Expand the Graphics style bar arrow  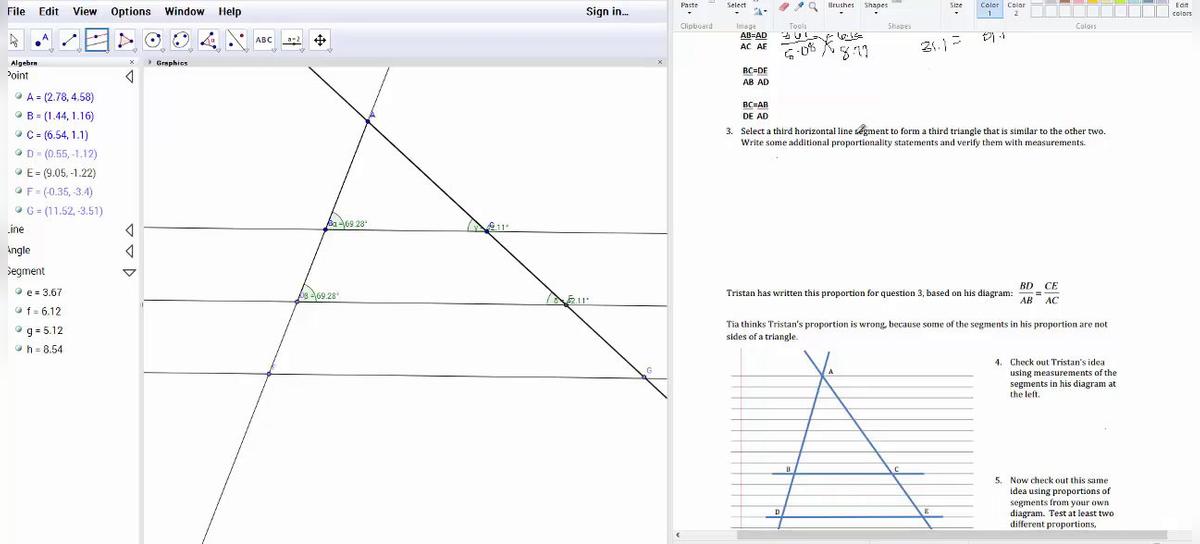point(148,62)
